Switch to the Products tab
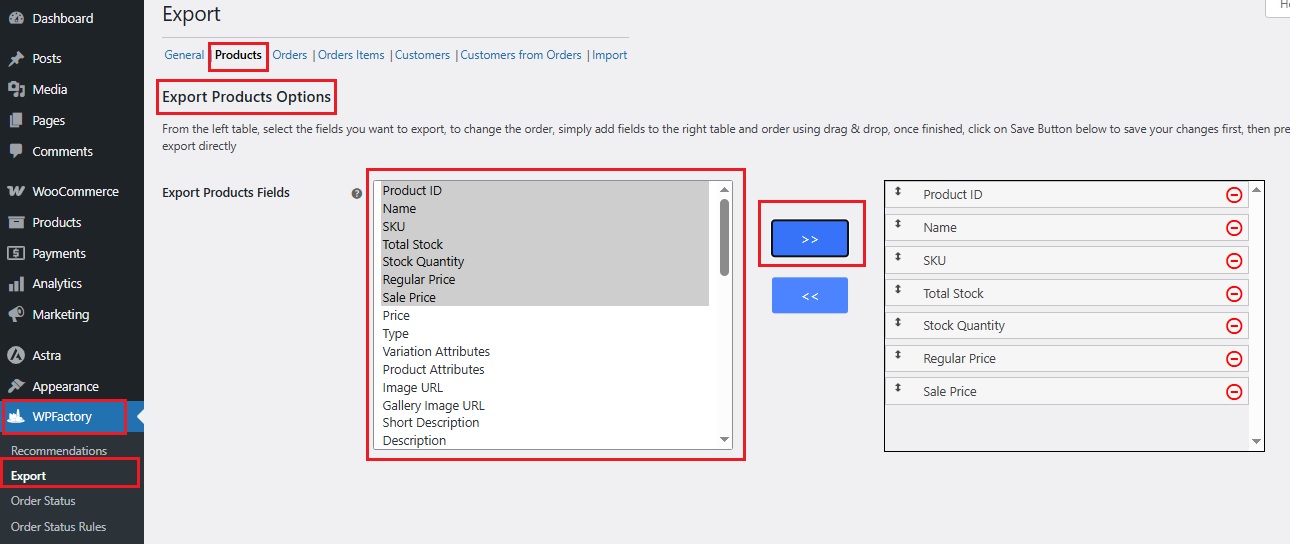Screen dimensions: 1290x544 click(238, 55)
